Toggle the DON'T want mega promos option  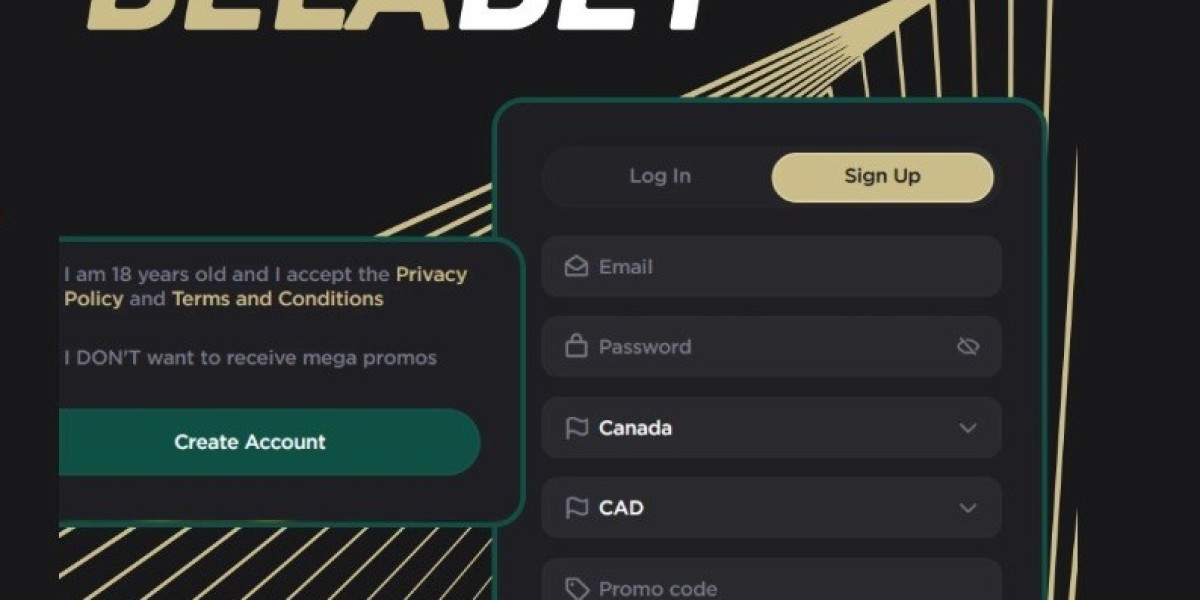click(x=250, y=358)
